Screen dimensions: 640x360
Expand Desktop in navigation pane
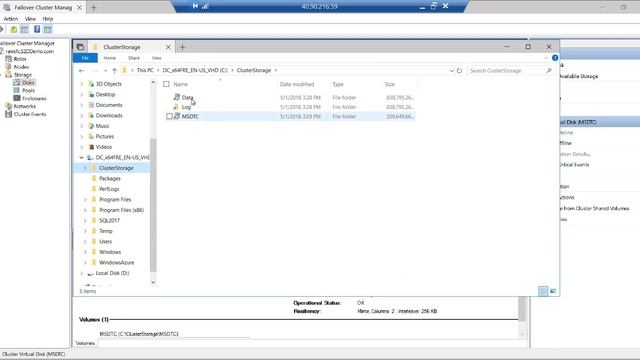[82, 95]
